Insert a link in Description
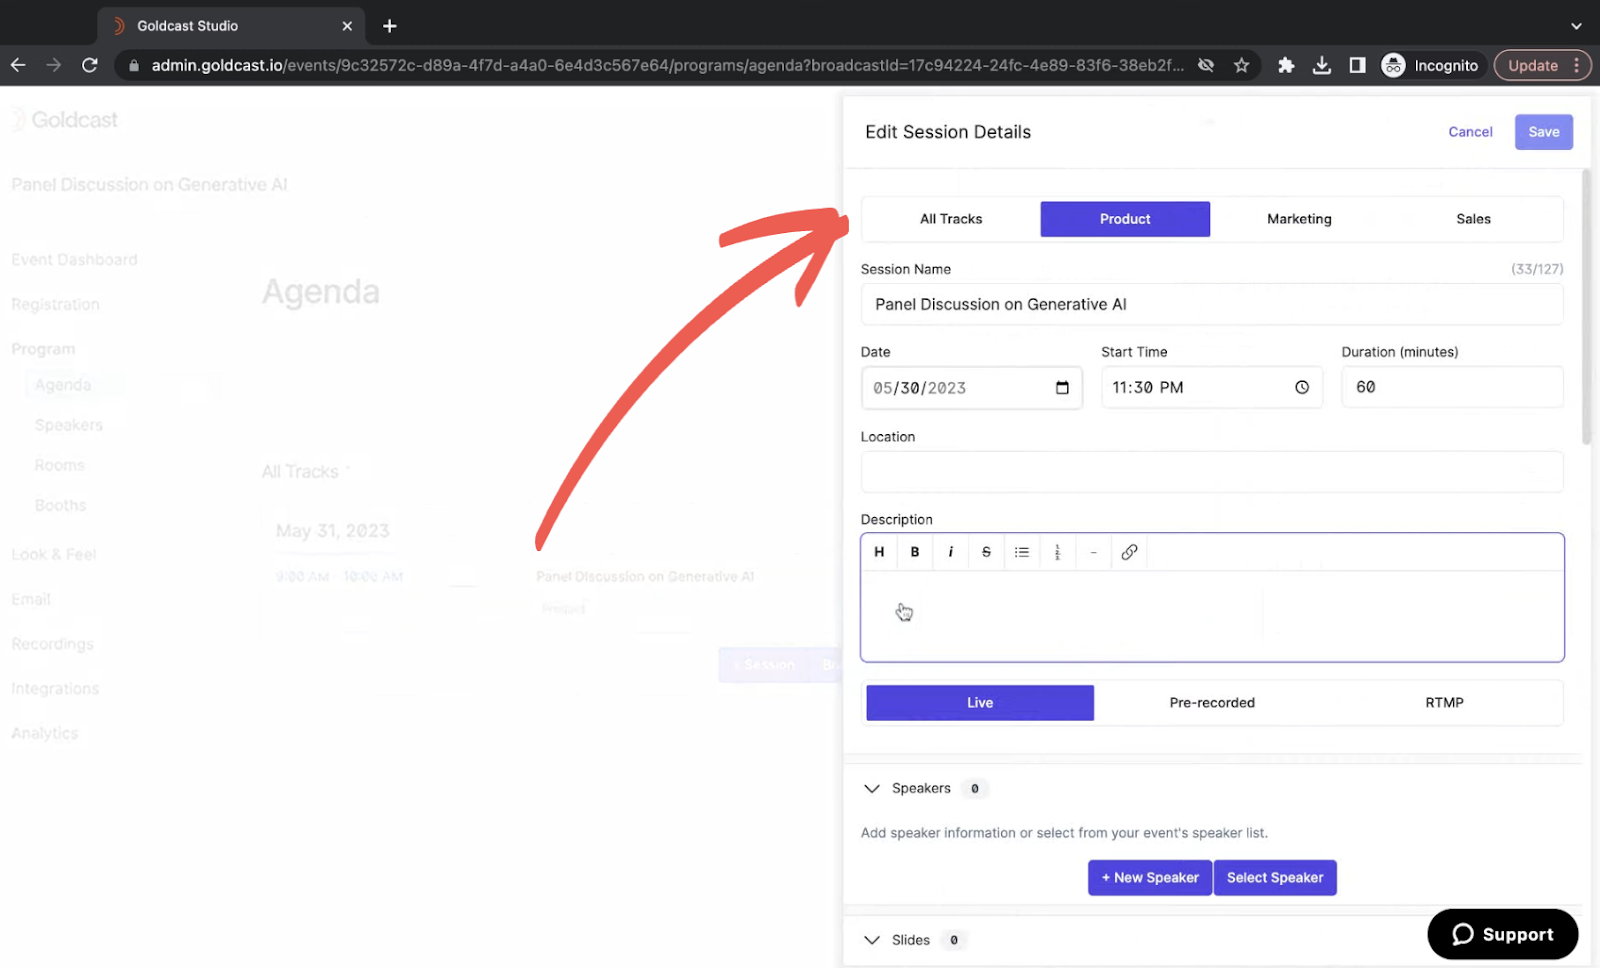This screenshot has height=968, width=1600. [x=1129, y=552]
